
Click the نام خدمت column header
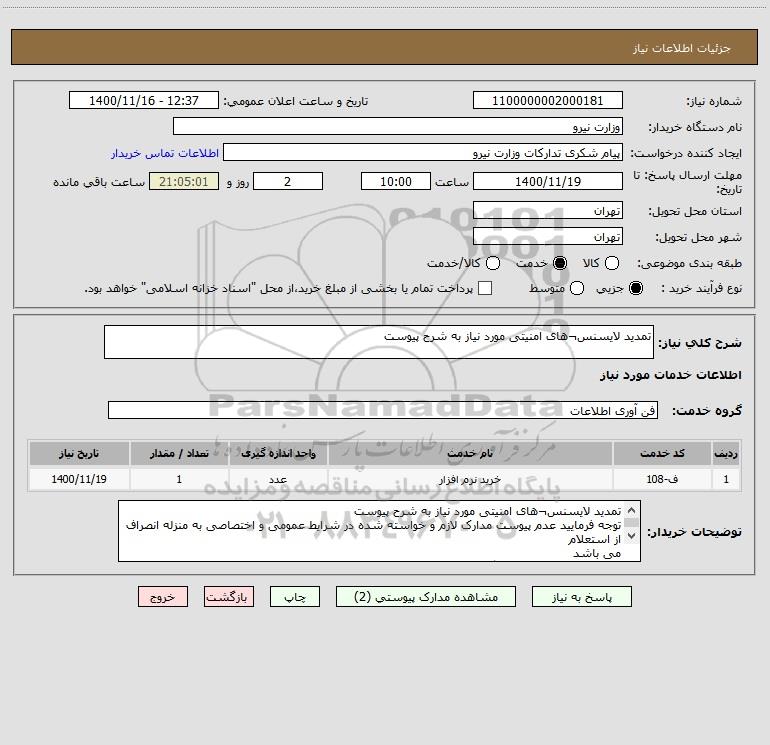click(470, 453)
